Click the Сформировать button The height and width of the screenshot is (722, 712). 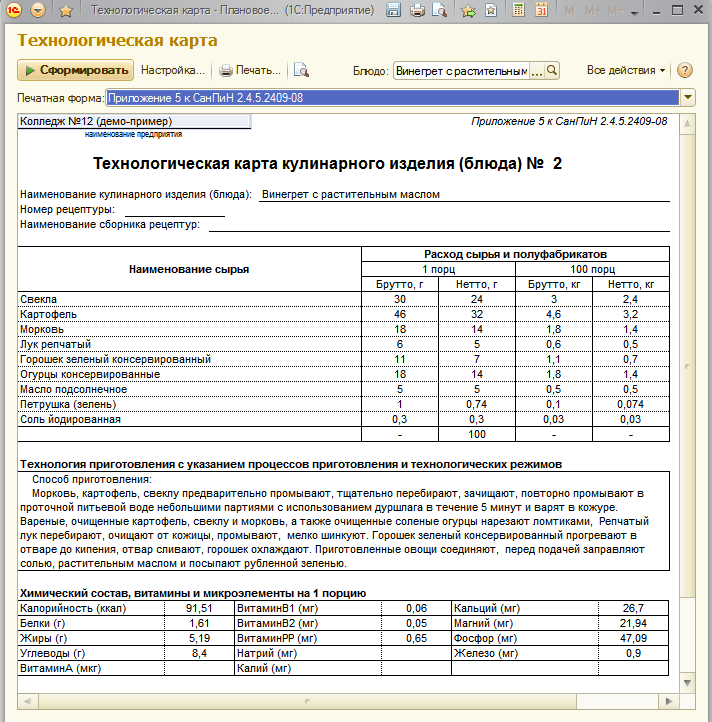76,70
